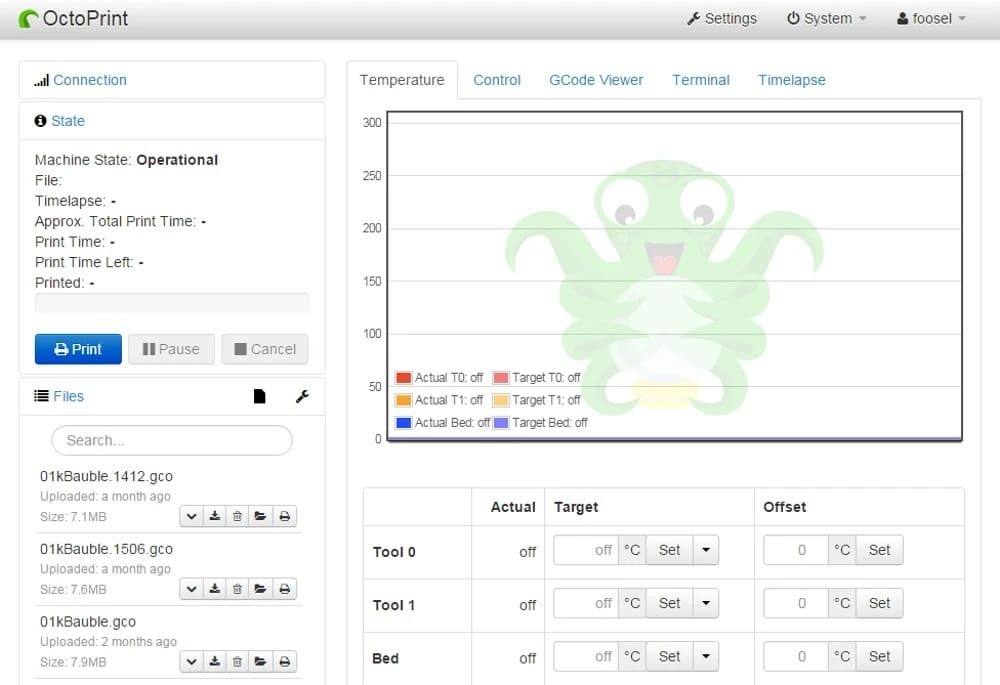The width and height of the screenshot is (1000, 685).
Task: Expand details of 01kBauble.1506.gco
Action: pos(191,589)
